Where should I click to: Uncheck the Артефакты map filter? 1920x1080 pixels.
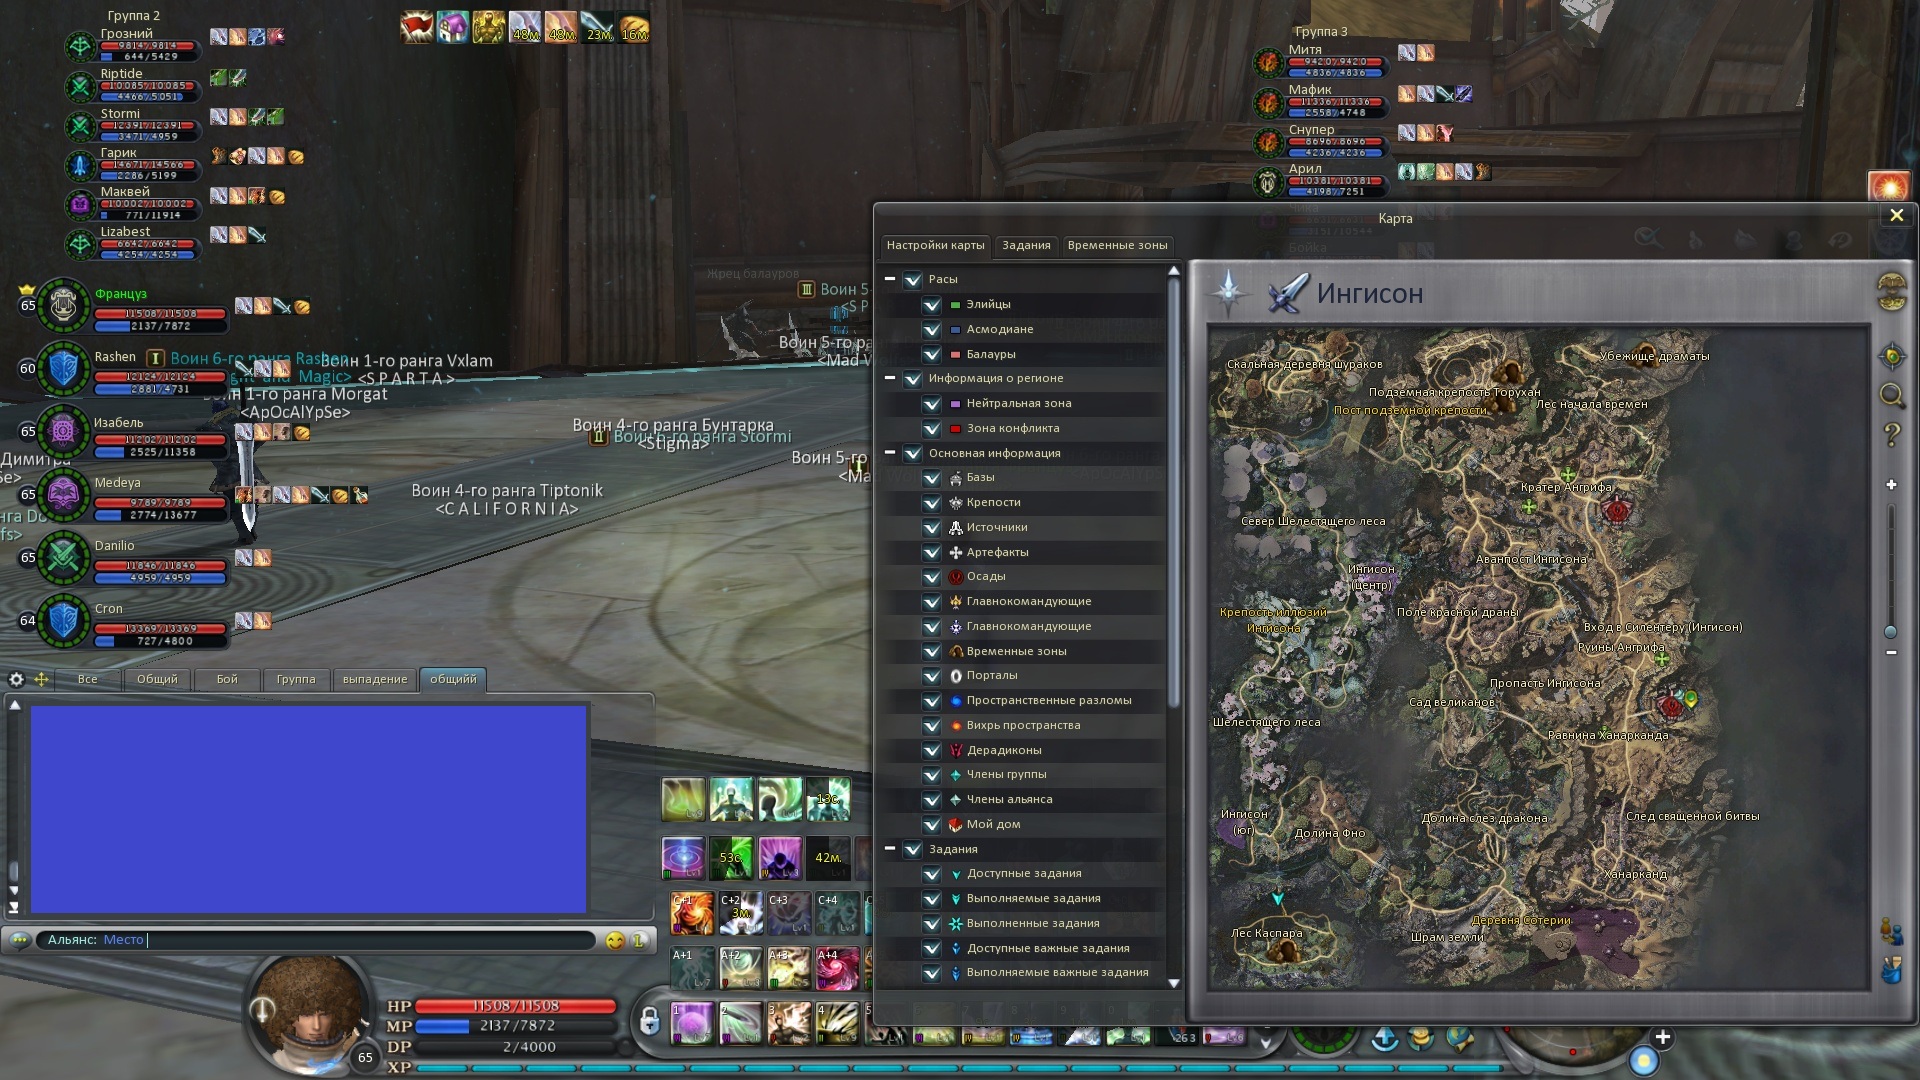click(x=931, y=553)
